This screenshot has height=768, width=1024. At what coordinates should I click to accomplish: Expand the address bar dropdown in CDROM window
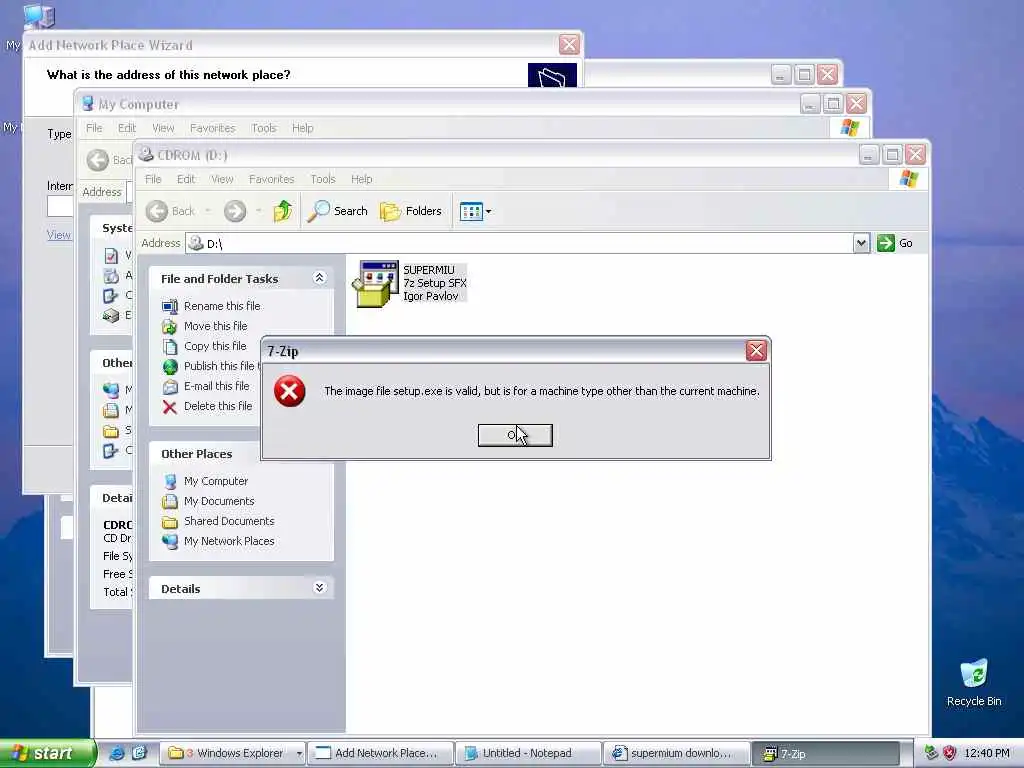pyautogui.click(x=861, y=243)
